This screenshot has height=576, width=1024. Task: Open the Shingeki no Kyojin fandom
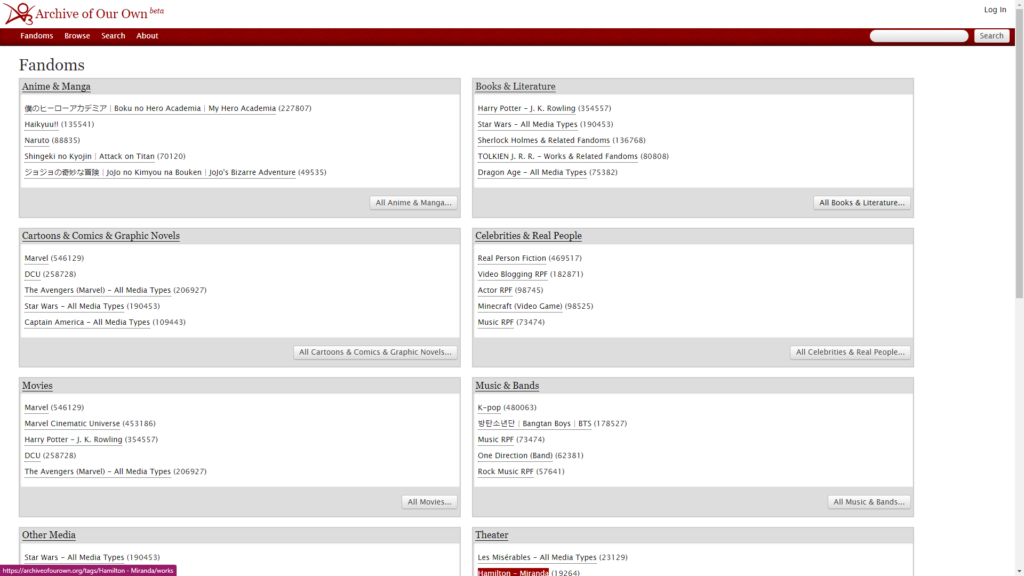pyautogui.click(x=89, y=157)
